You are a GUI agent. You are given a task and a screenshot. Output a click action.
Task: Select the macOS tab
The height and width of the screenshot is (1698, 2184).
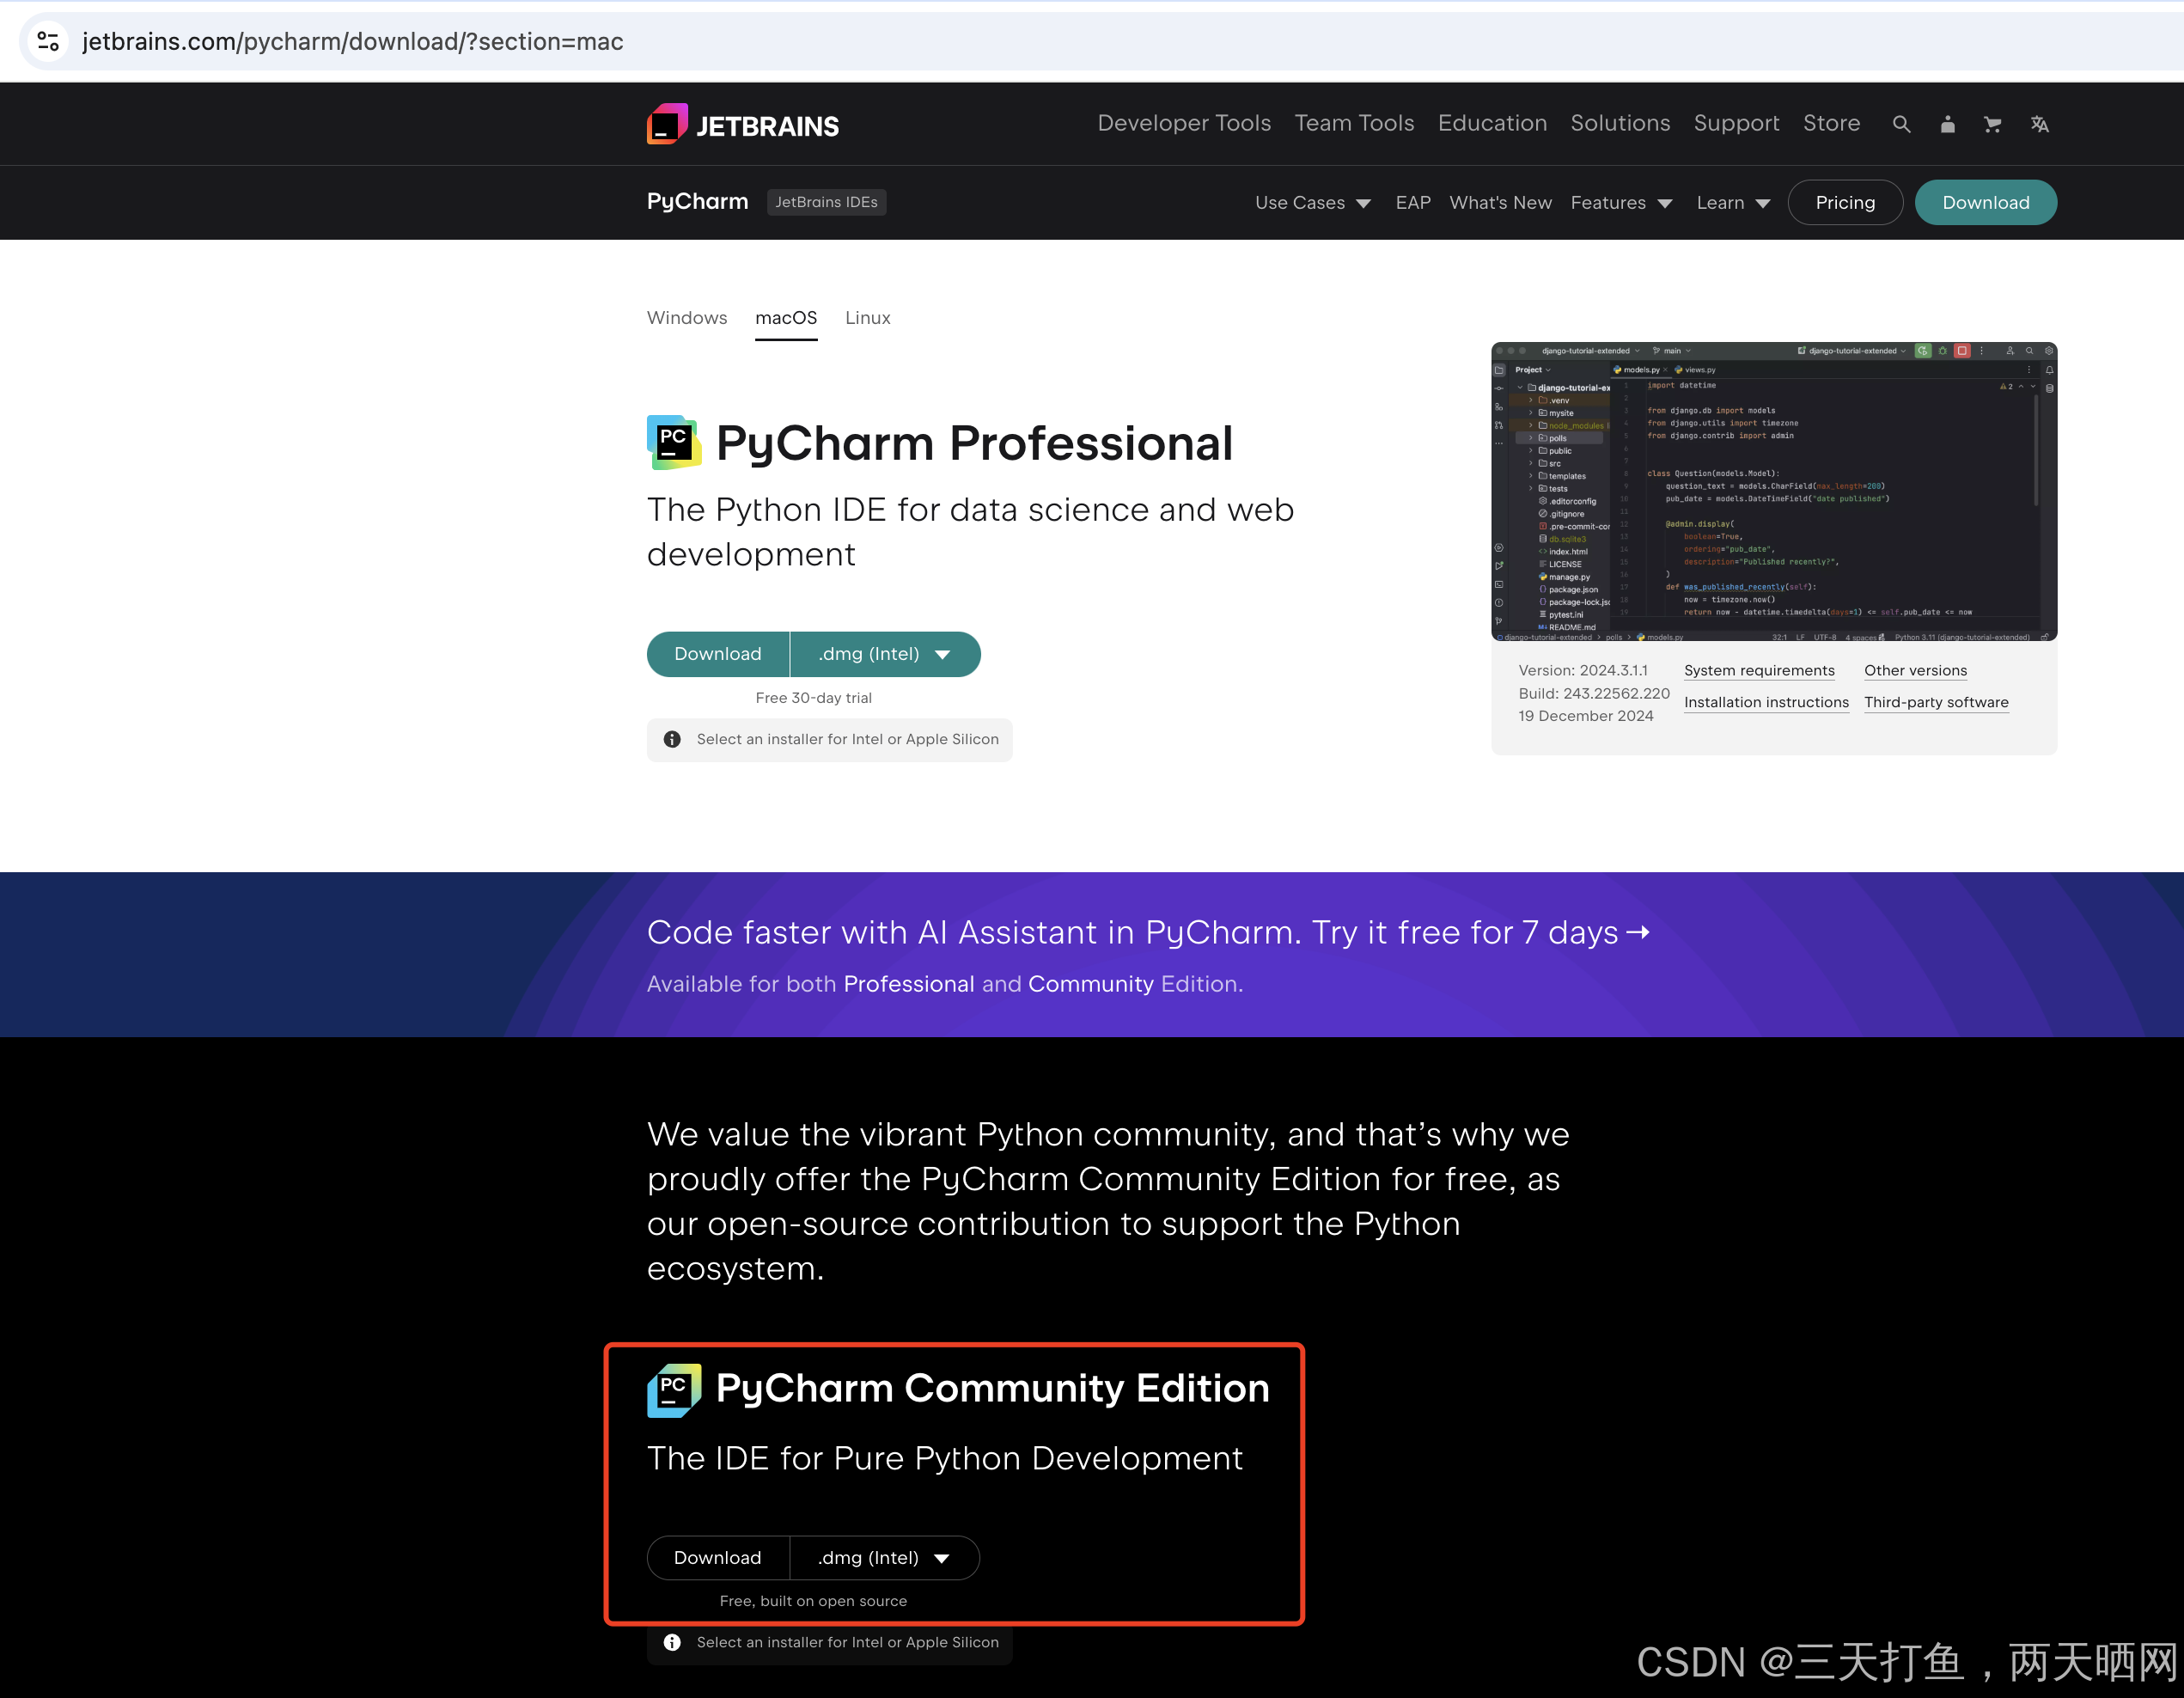point(789,319)
